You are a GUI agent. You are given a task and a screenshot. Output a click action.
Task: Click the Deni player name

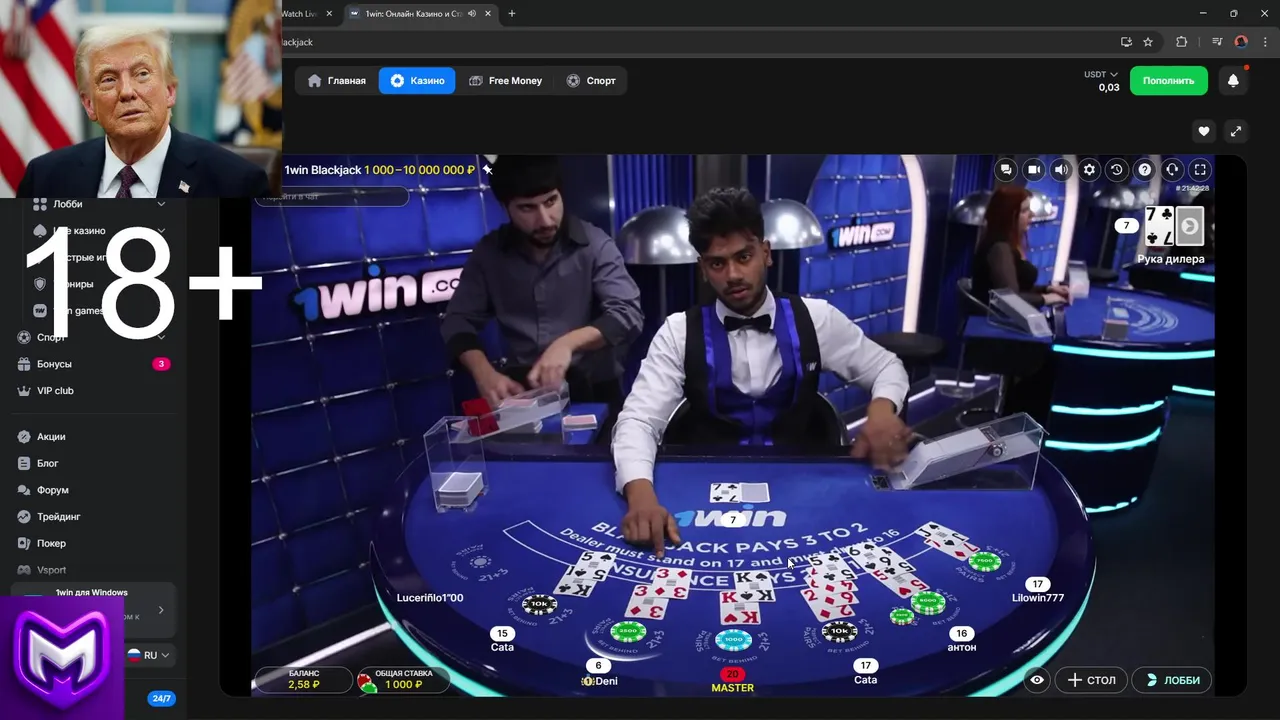(601, 681)
